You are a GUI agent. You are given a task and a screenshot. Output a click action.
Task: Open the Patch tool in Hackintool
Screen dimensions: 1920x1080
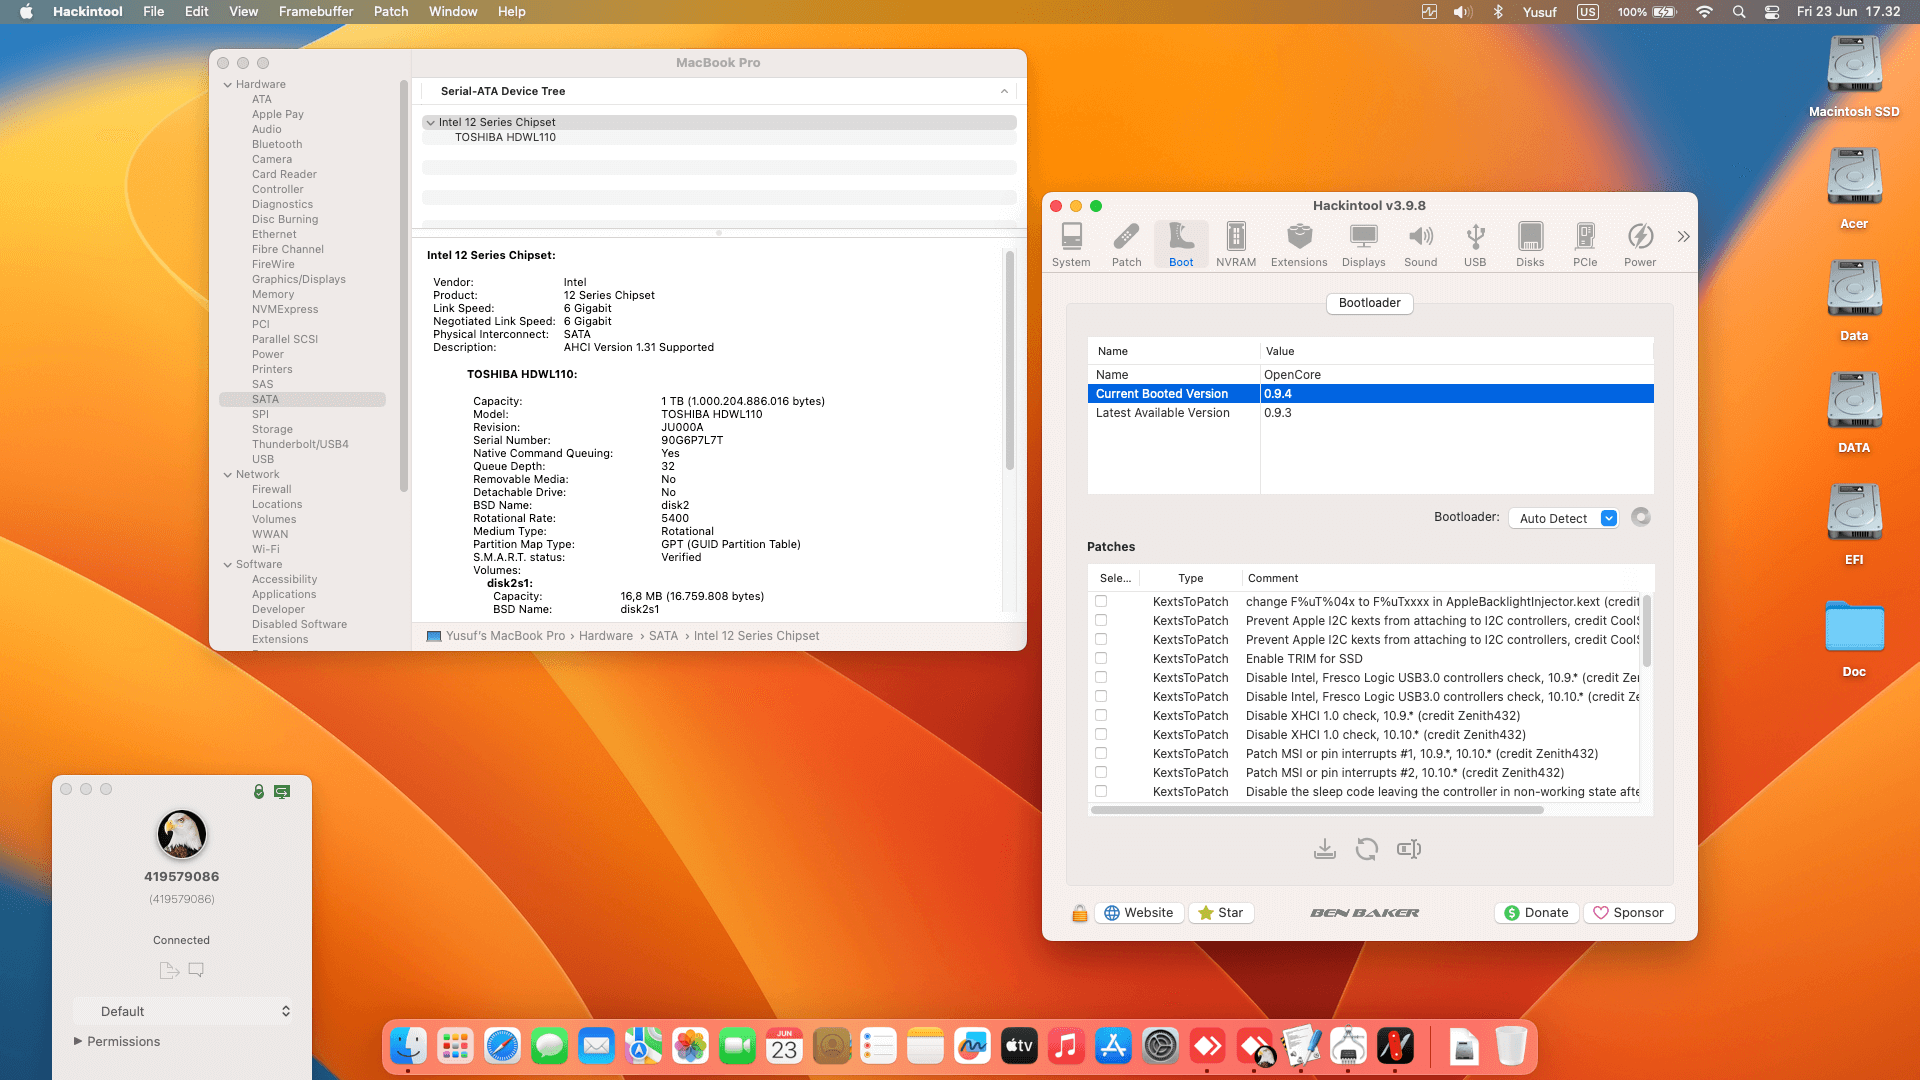tap(1126, 245)
